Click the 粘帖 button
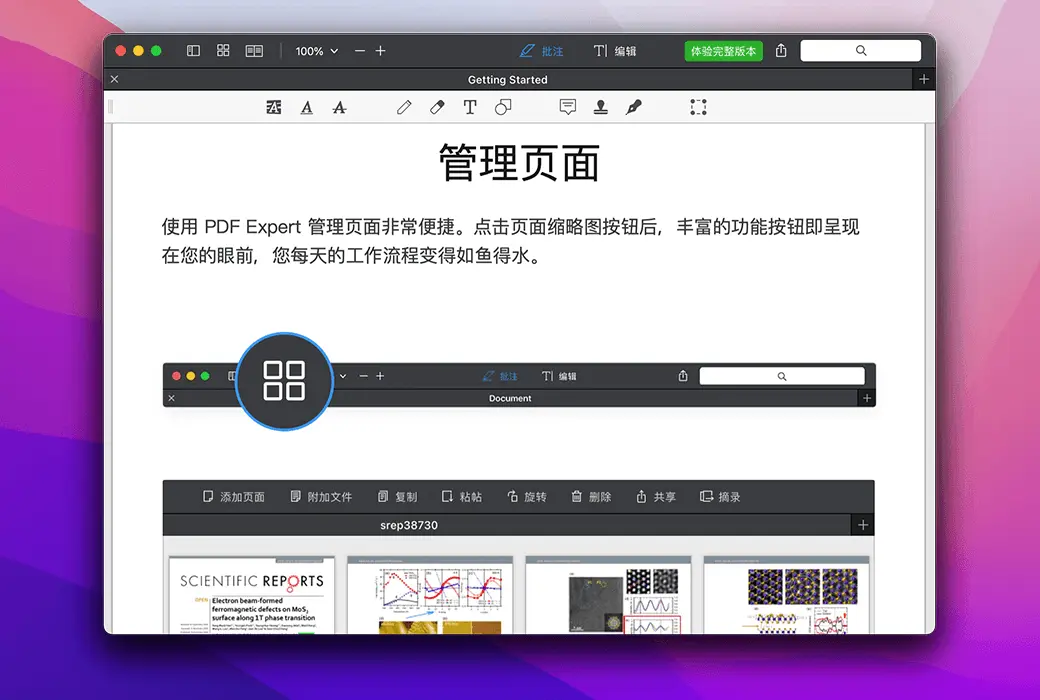The width and height of the screenshot is (1040, 700). 462,496
